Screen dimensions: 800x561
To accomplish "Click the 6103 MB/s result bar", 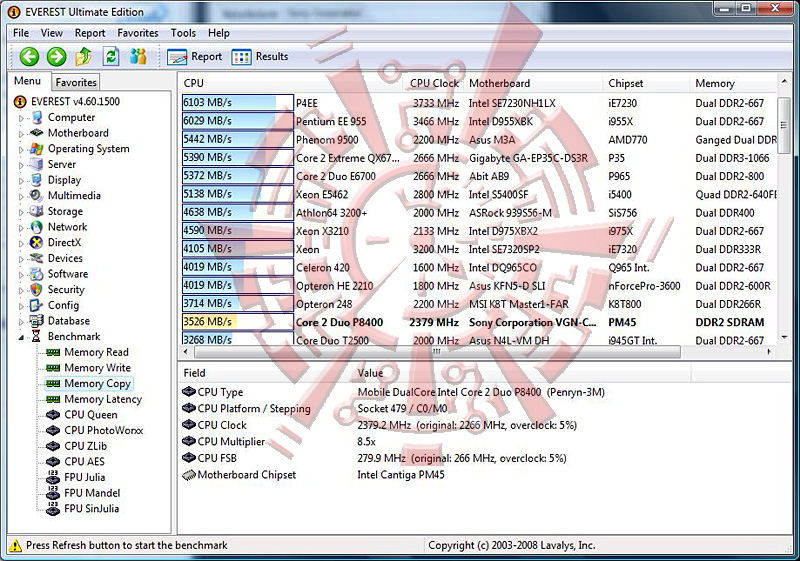I will pos(238,103).
